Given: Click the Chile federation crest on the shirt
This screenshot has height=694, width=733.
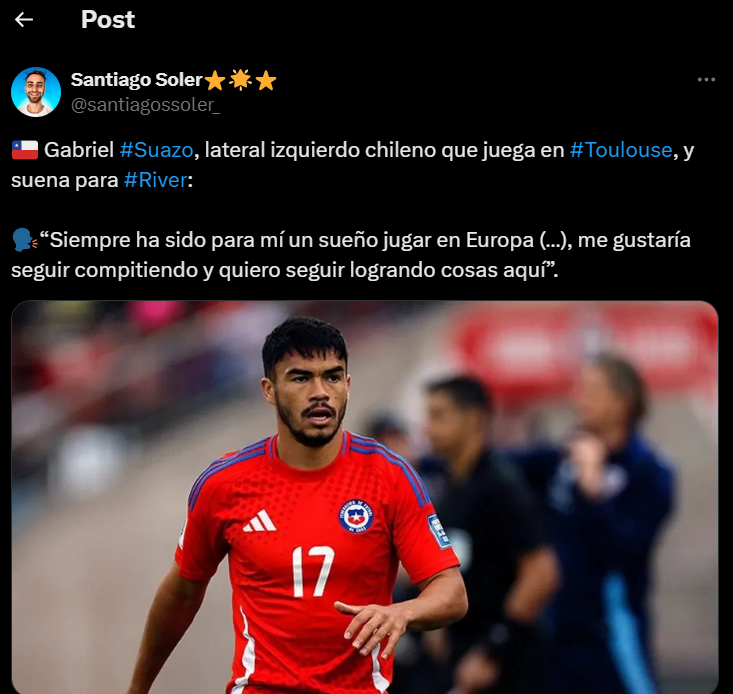Looking at the screenshot, I should 356,516.
